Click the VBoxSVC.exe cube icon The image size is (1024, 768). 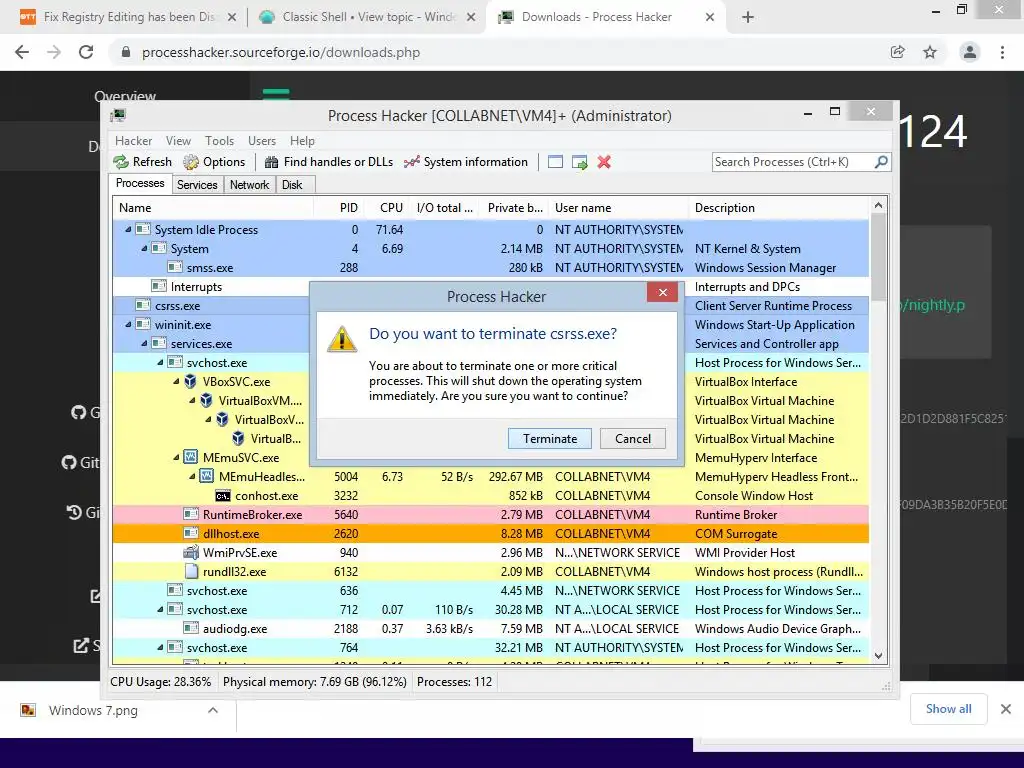click(x=190, y=381)
